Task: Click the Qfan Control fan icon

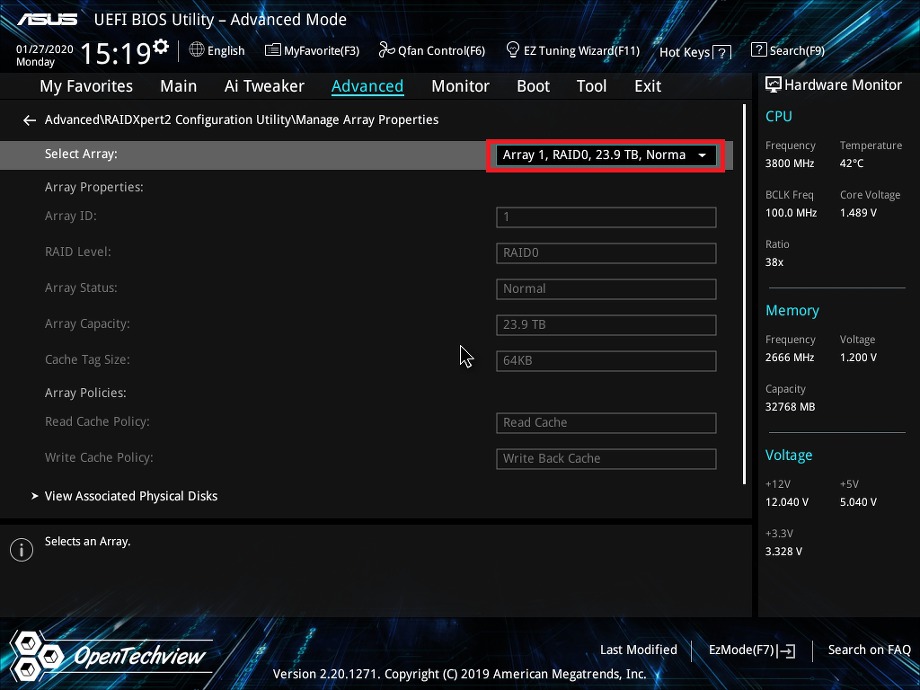Action: (x=386, y=50)
